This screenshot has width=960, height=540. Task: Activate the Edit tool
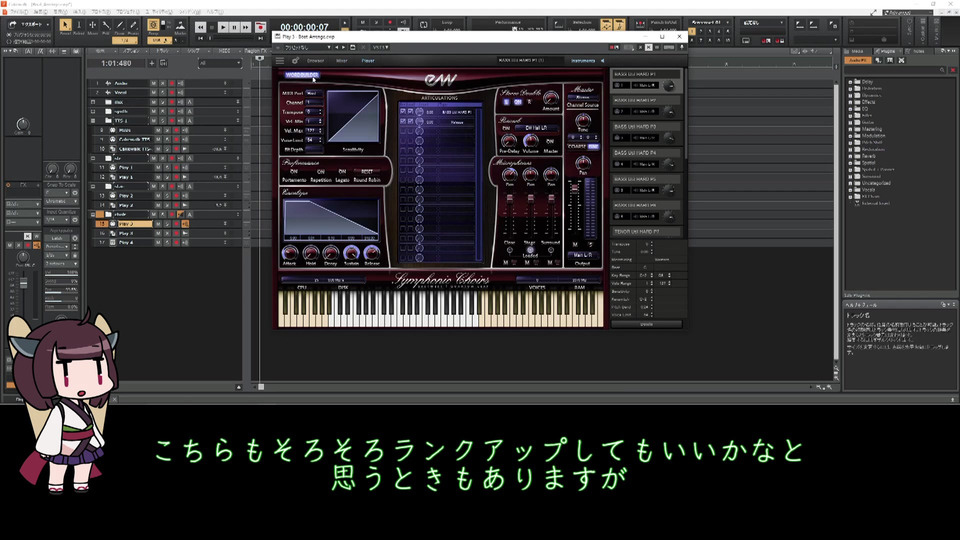(x=106, y=25)
